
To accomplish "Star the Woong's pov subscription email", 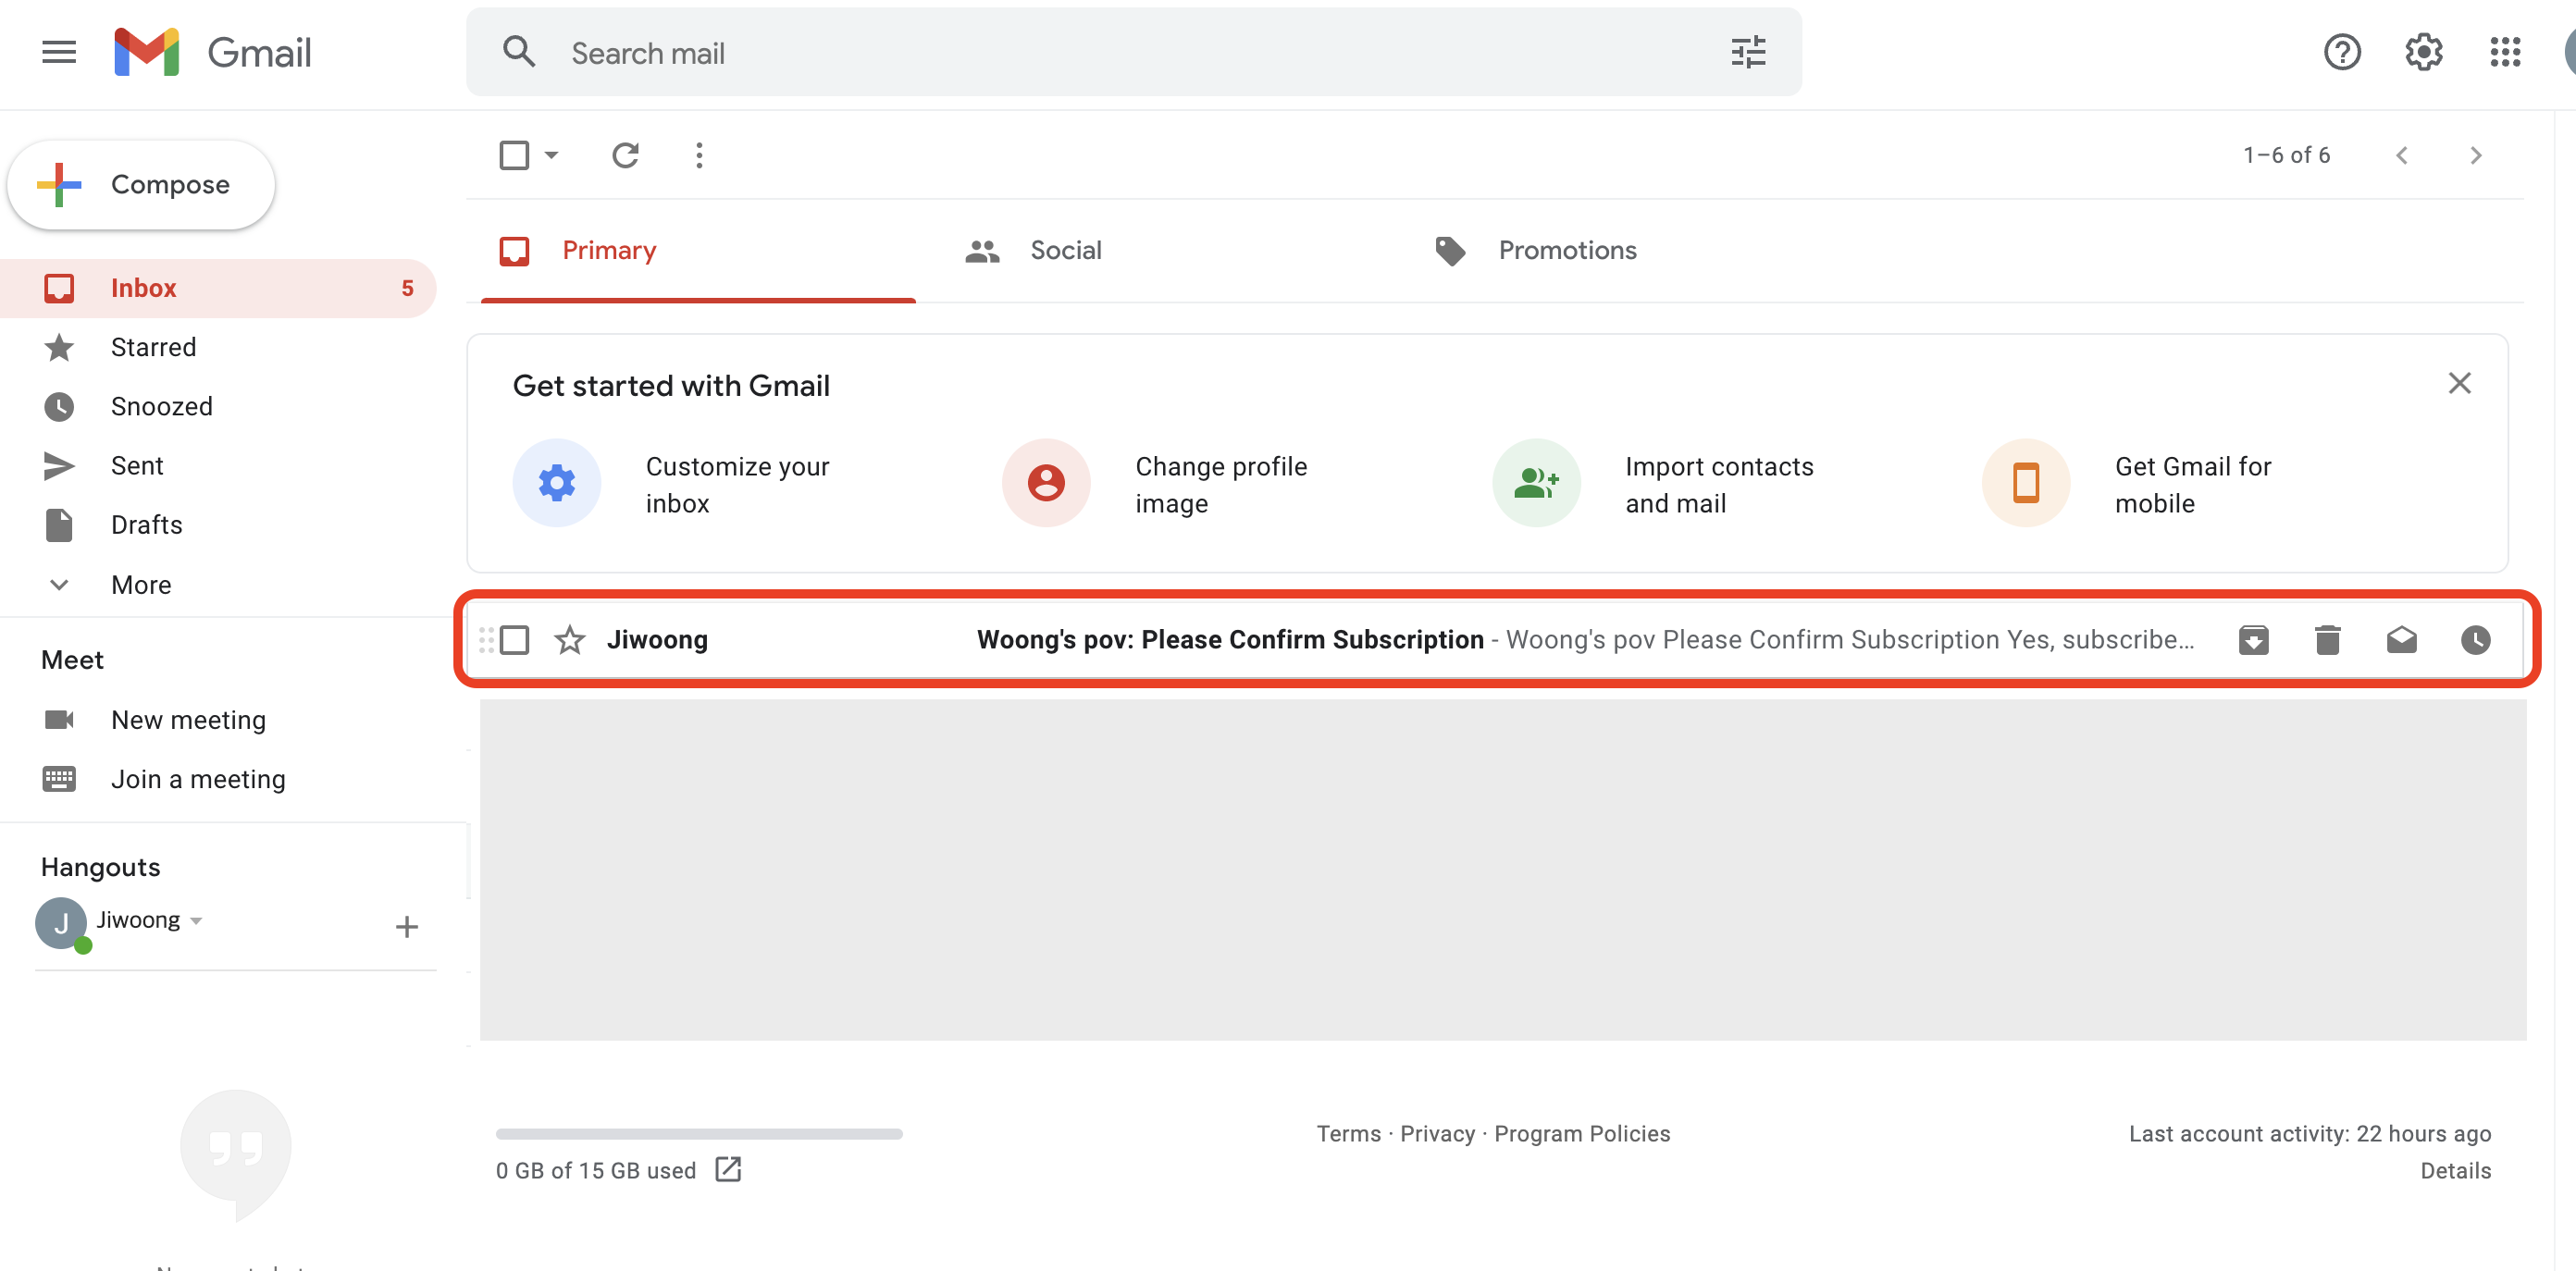I will 569,640.
